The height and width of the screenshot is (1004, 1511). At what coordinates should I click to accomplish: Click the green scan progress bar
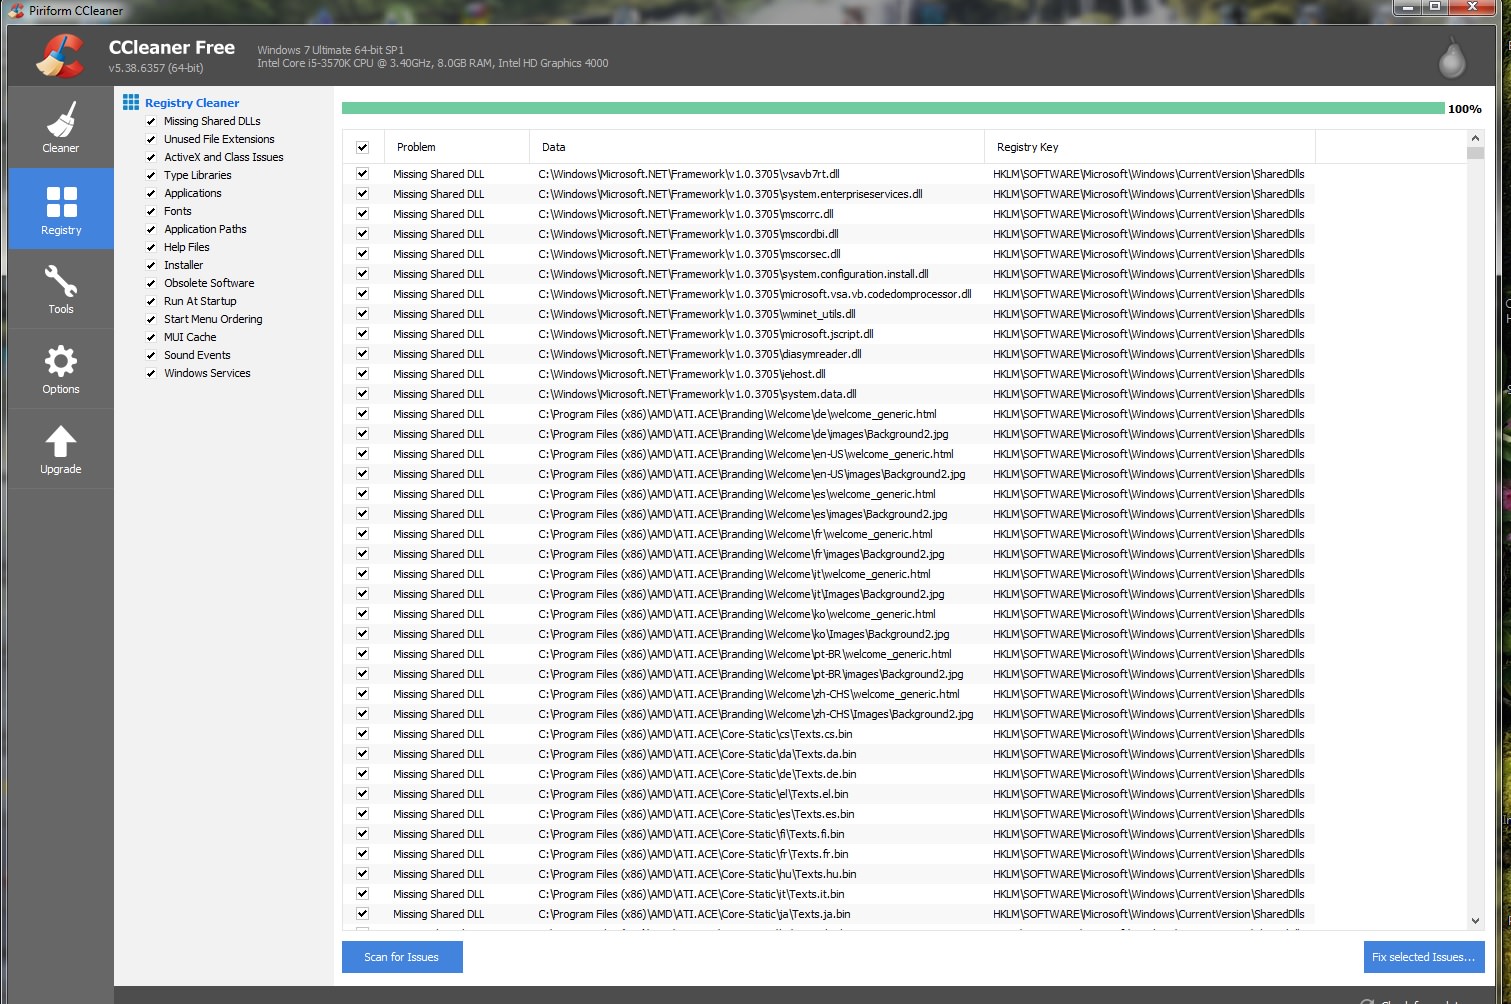click(x=893, y=108)
